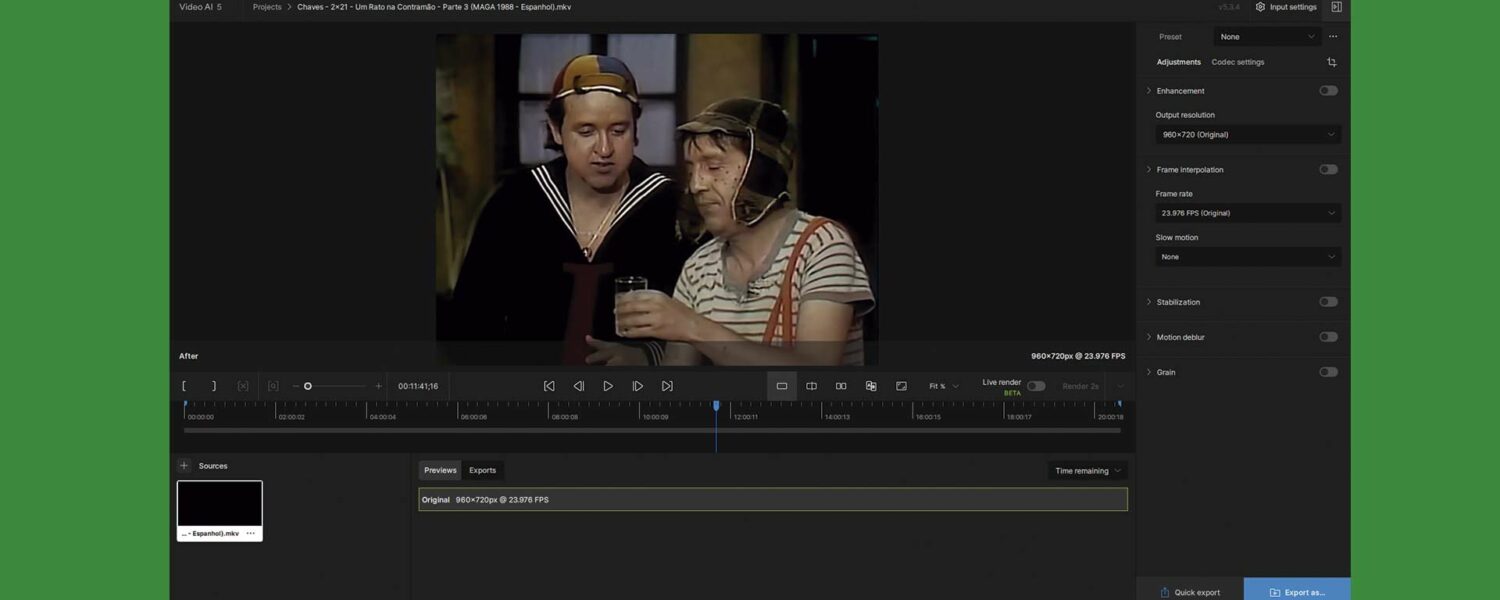Click the fullscreen preview icon

pos(901,386)
